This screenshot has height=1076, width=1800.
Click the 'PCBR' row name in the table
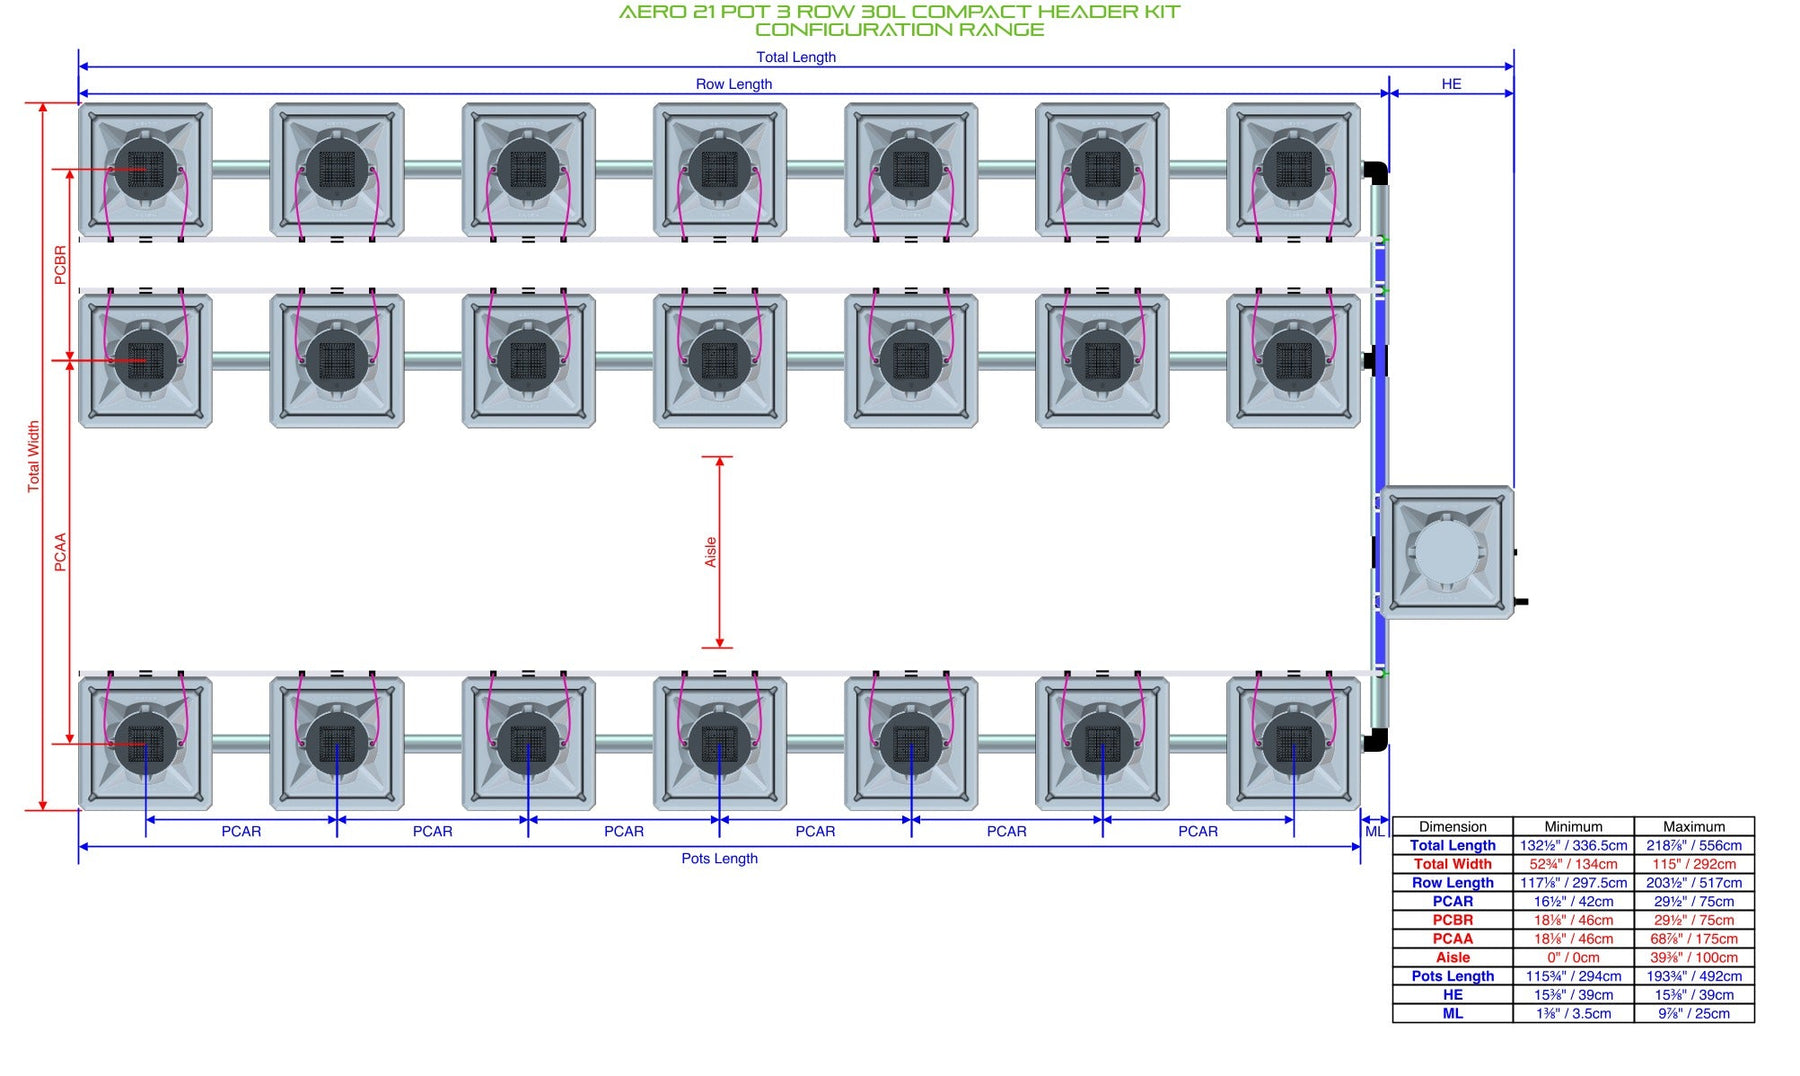coord(1452,920)
